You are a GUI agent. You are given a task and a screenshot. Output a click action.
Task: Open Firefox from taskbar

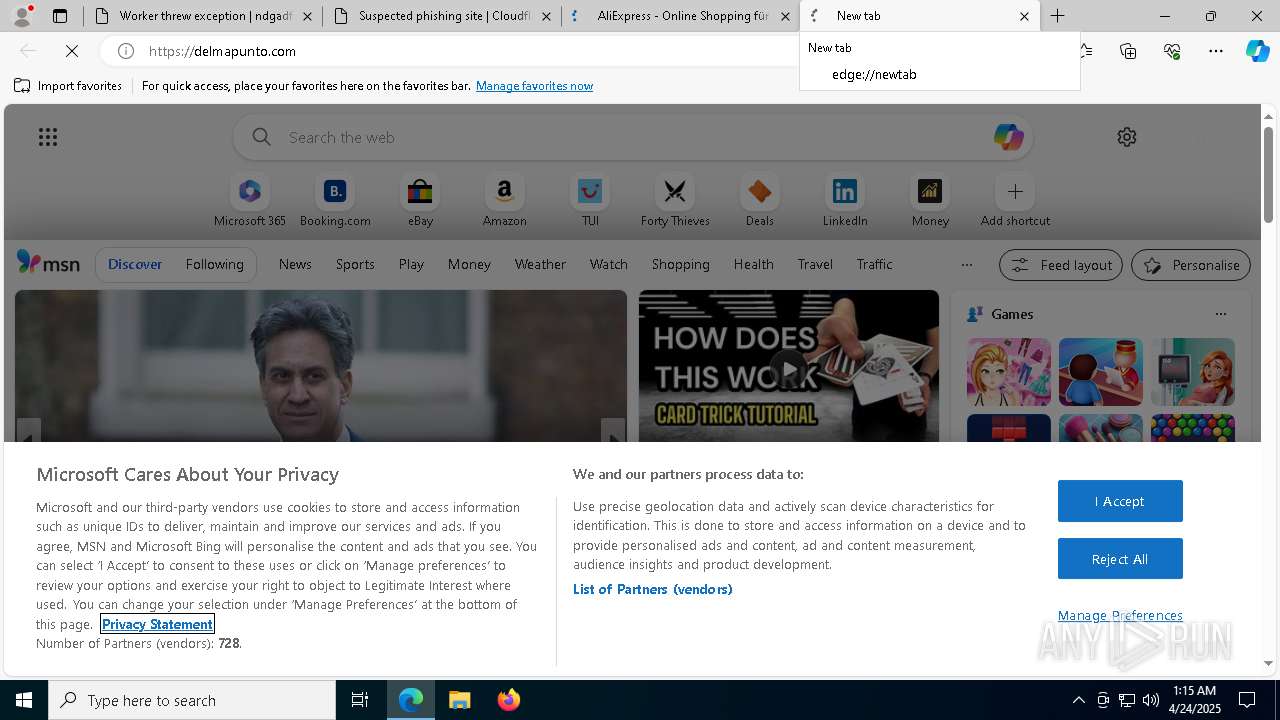509,700
